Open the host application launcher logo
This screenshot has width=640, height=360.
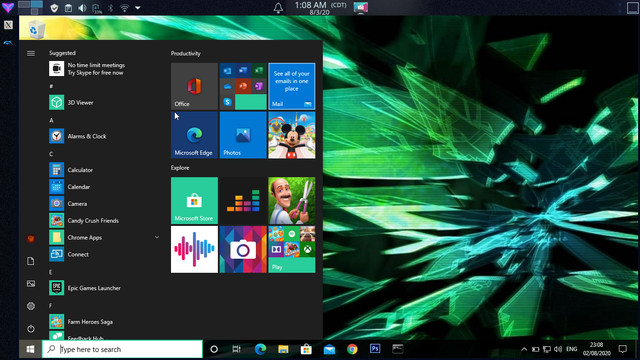pyautogui.click(x=8, y=7)
